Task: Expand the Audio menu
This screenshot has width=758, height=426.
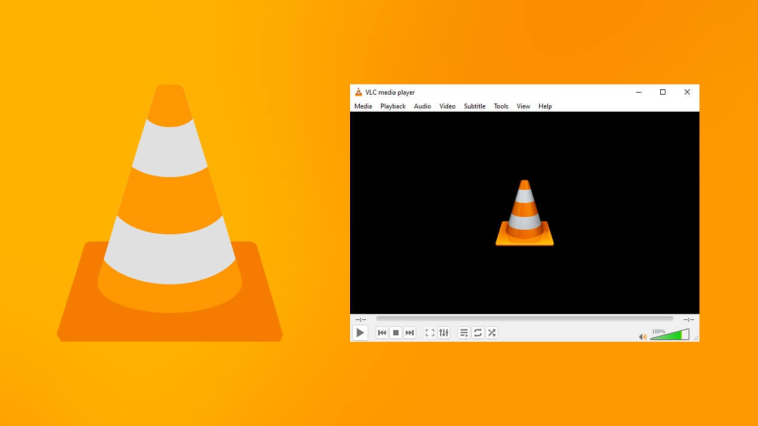Action: pyautogui.click(x=423, y=106)
